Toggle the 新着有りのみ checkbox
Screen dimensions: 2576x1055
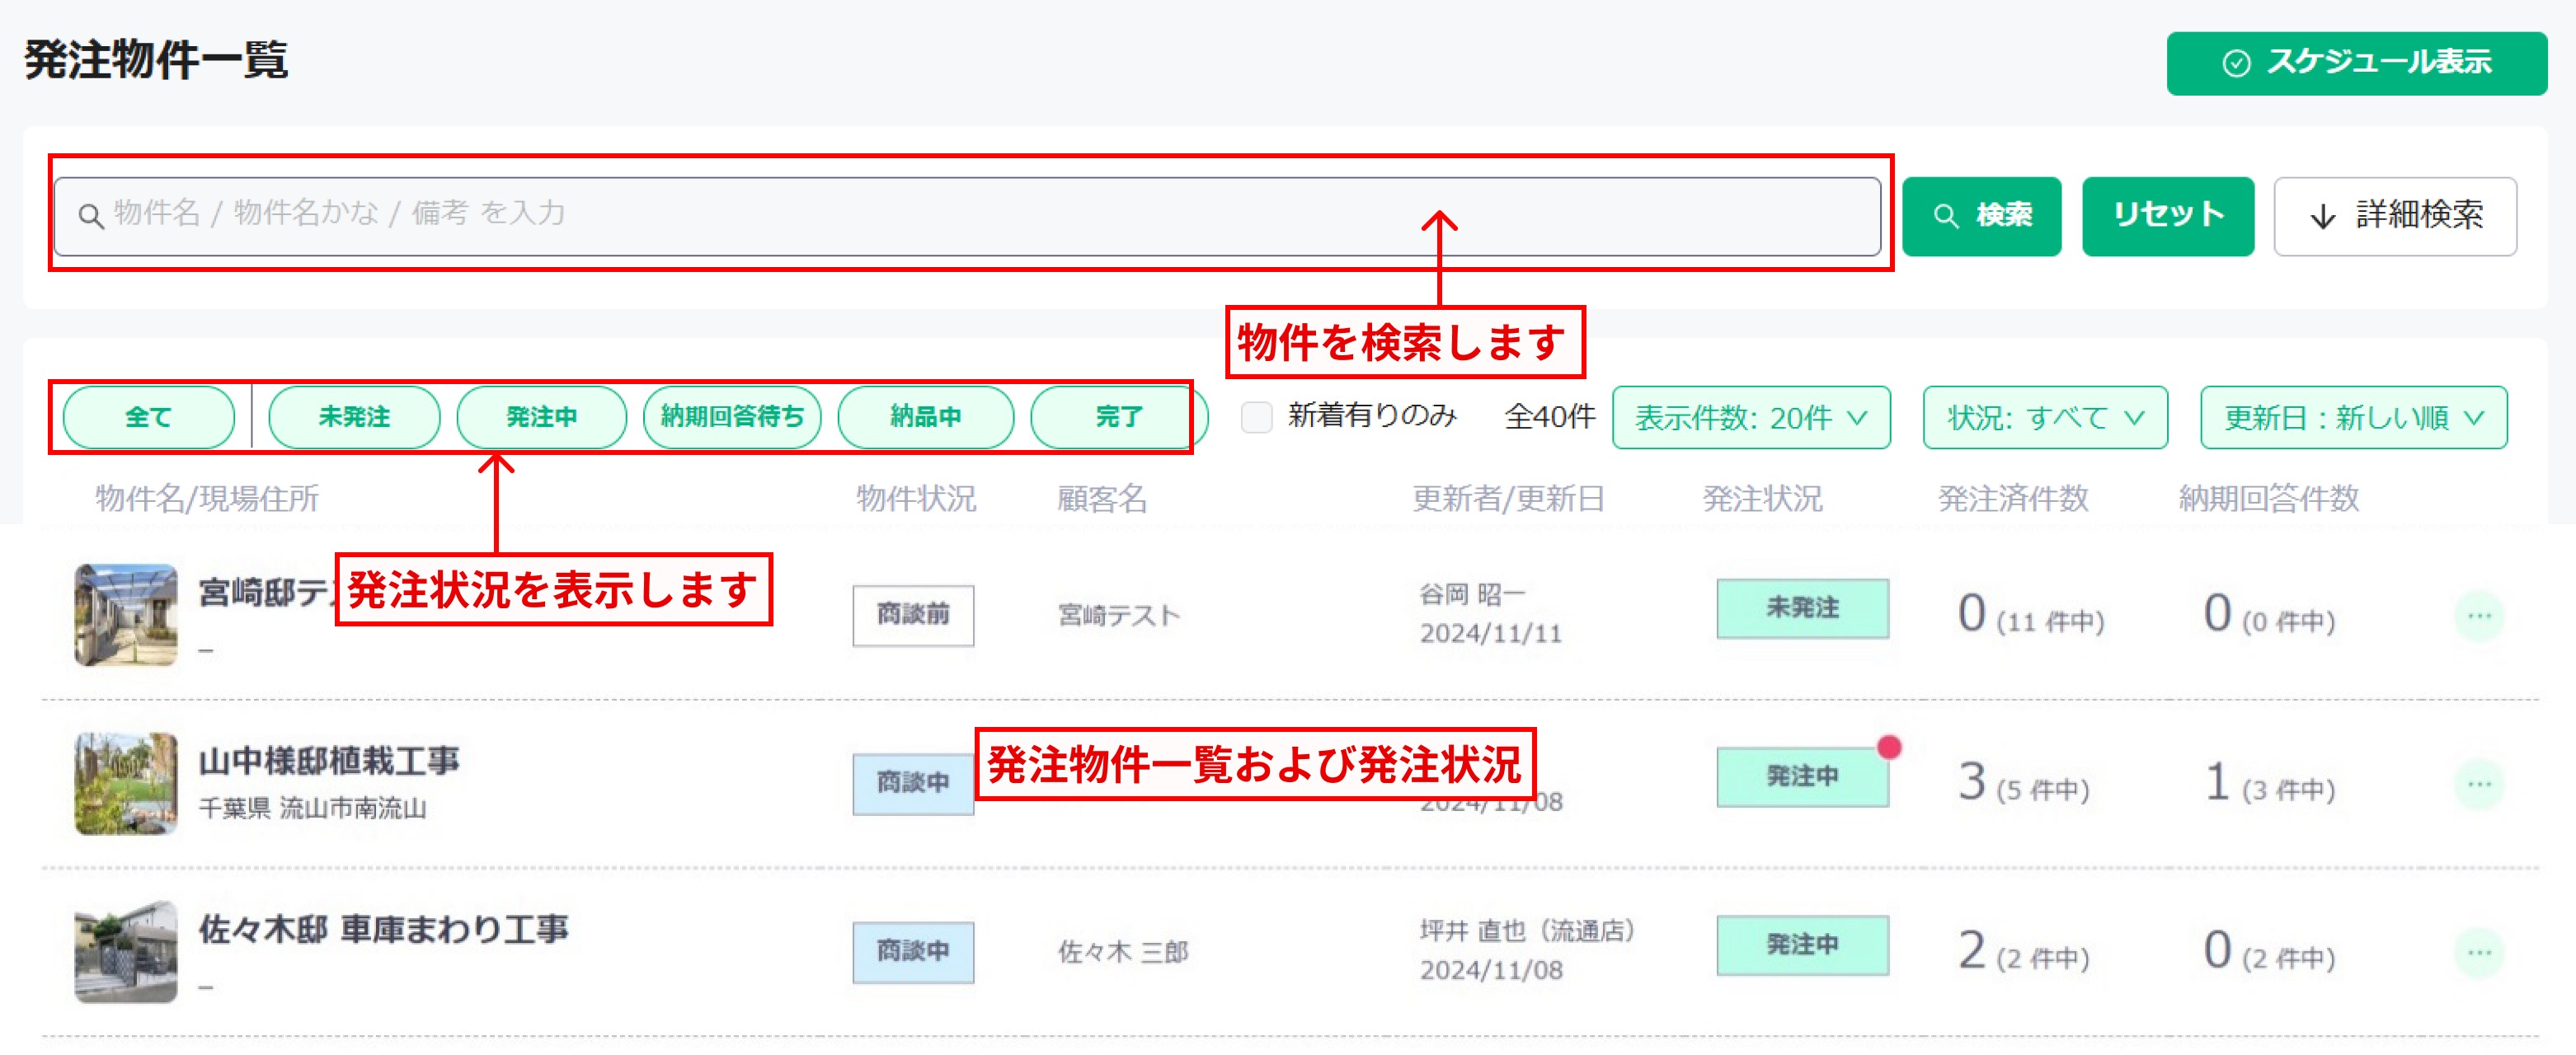pyautogui.click(x=1256, y=417)
